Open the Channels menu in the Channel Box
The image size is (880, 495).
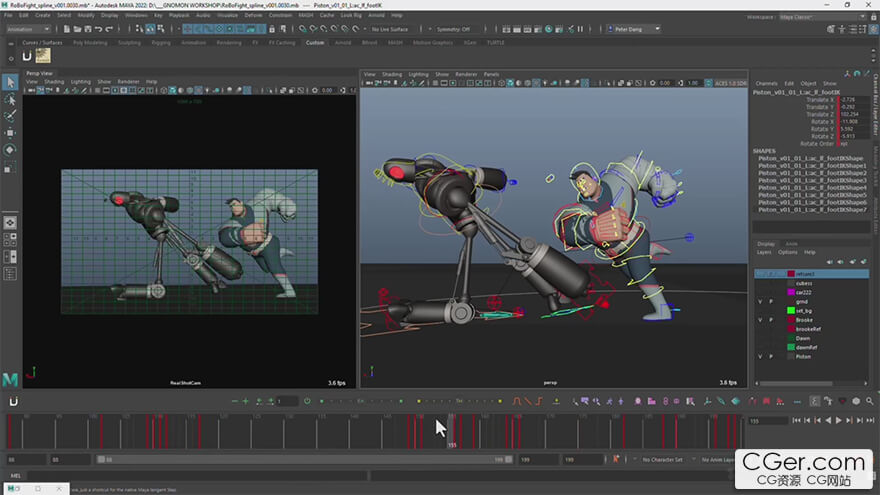pyautogui.click(x=766, y=84)
